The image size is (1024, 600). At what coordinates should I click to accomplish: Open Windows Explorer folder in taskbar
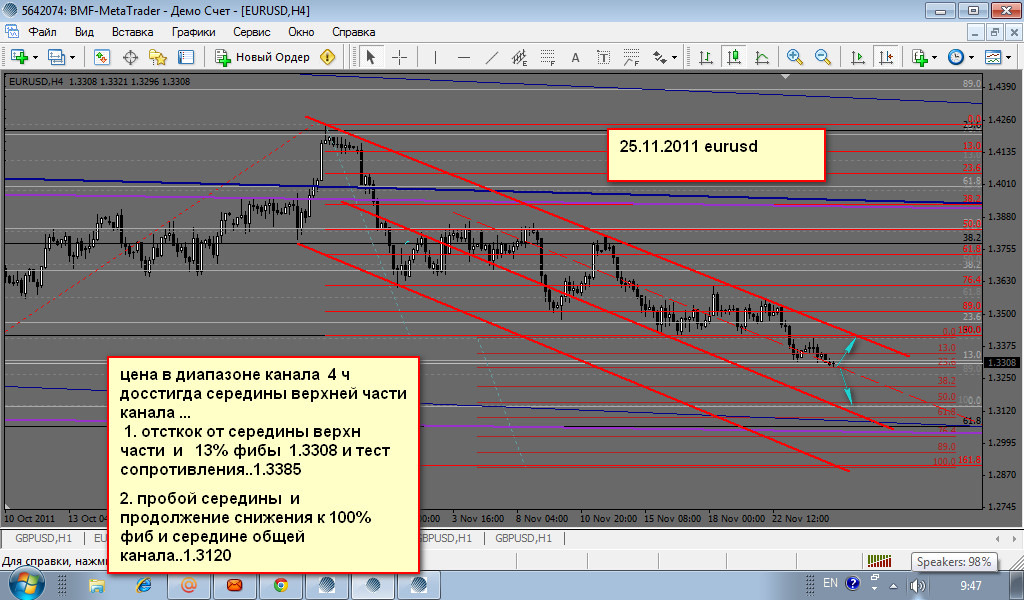(x=97, y=585)
